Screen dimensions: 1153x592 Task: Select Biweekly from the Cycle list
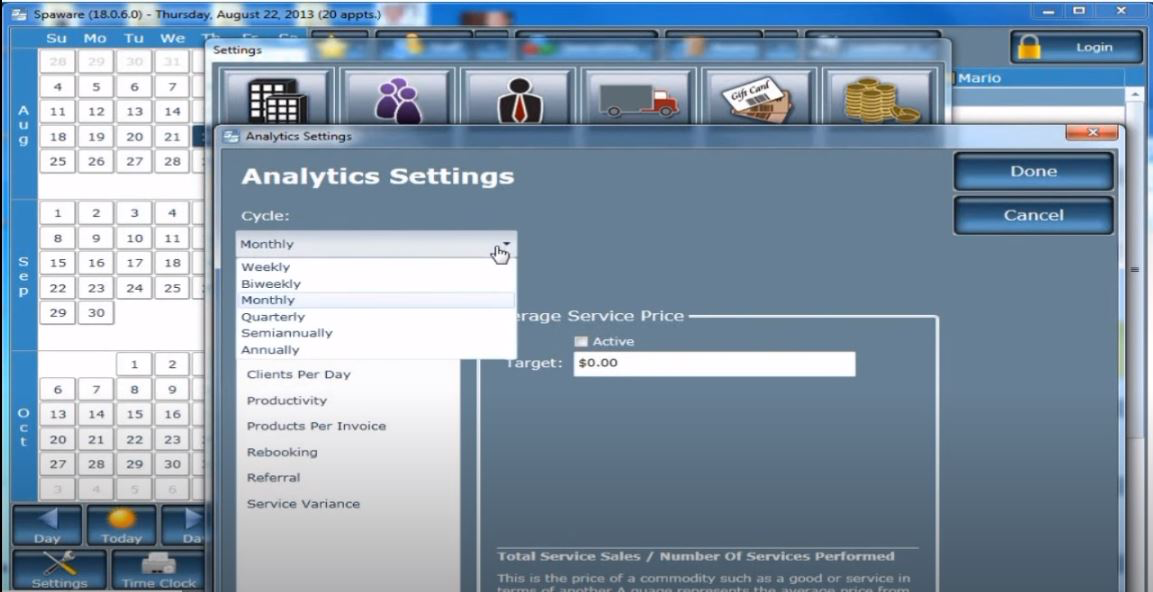(376, 284)
